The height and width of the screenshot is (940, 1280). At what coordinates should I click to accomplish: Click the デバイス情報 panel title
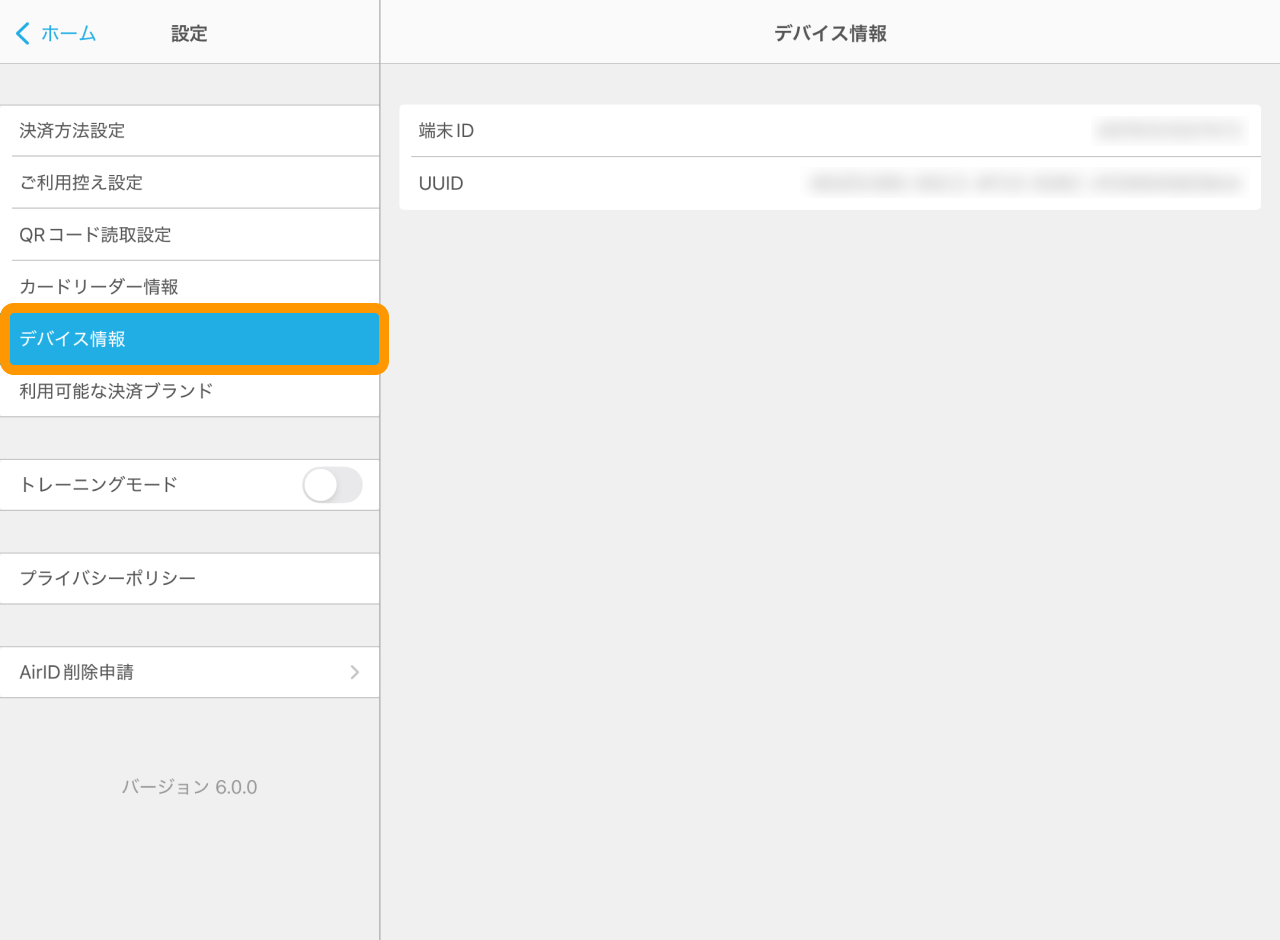point(829,32)
